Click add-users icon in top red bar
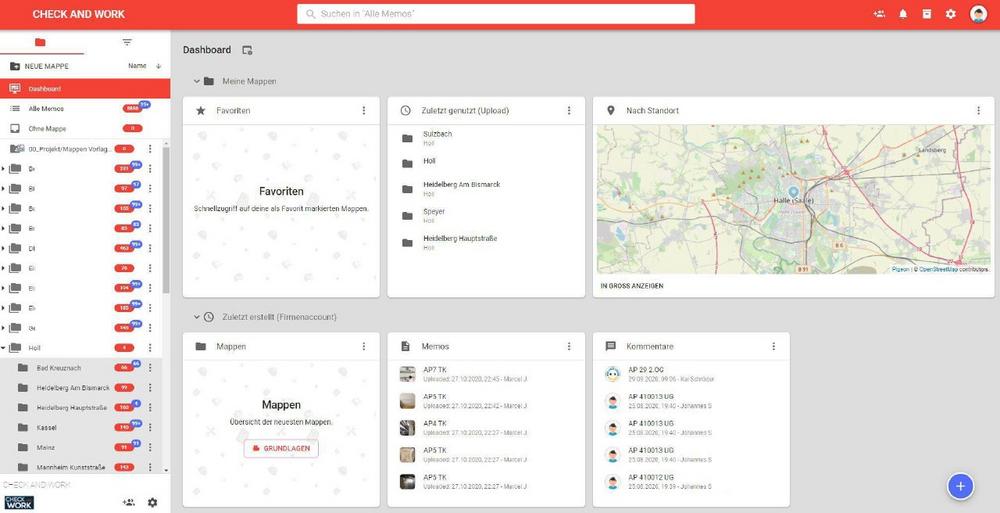The height and width of the screenshot is (513, 1000). (x=879, y=14)
